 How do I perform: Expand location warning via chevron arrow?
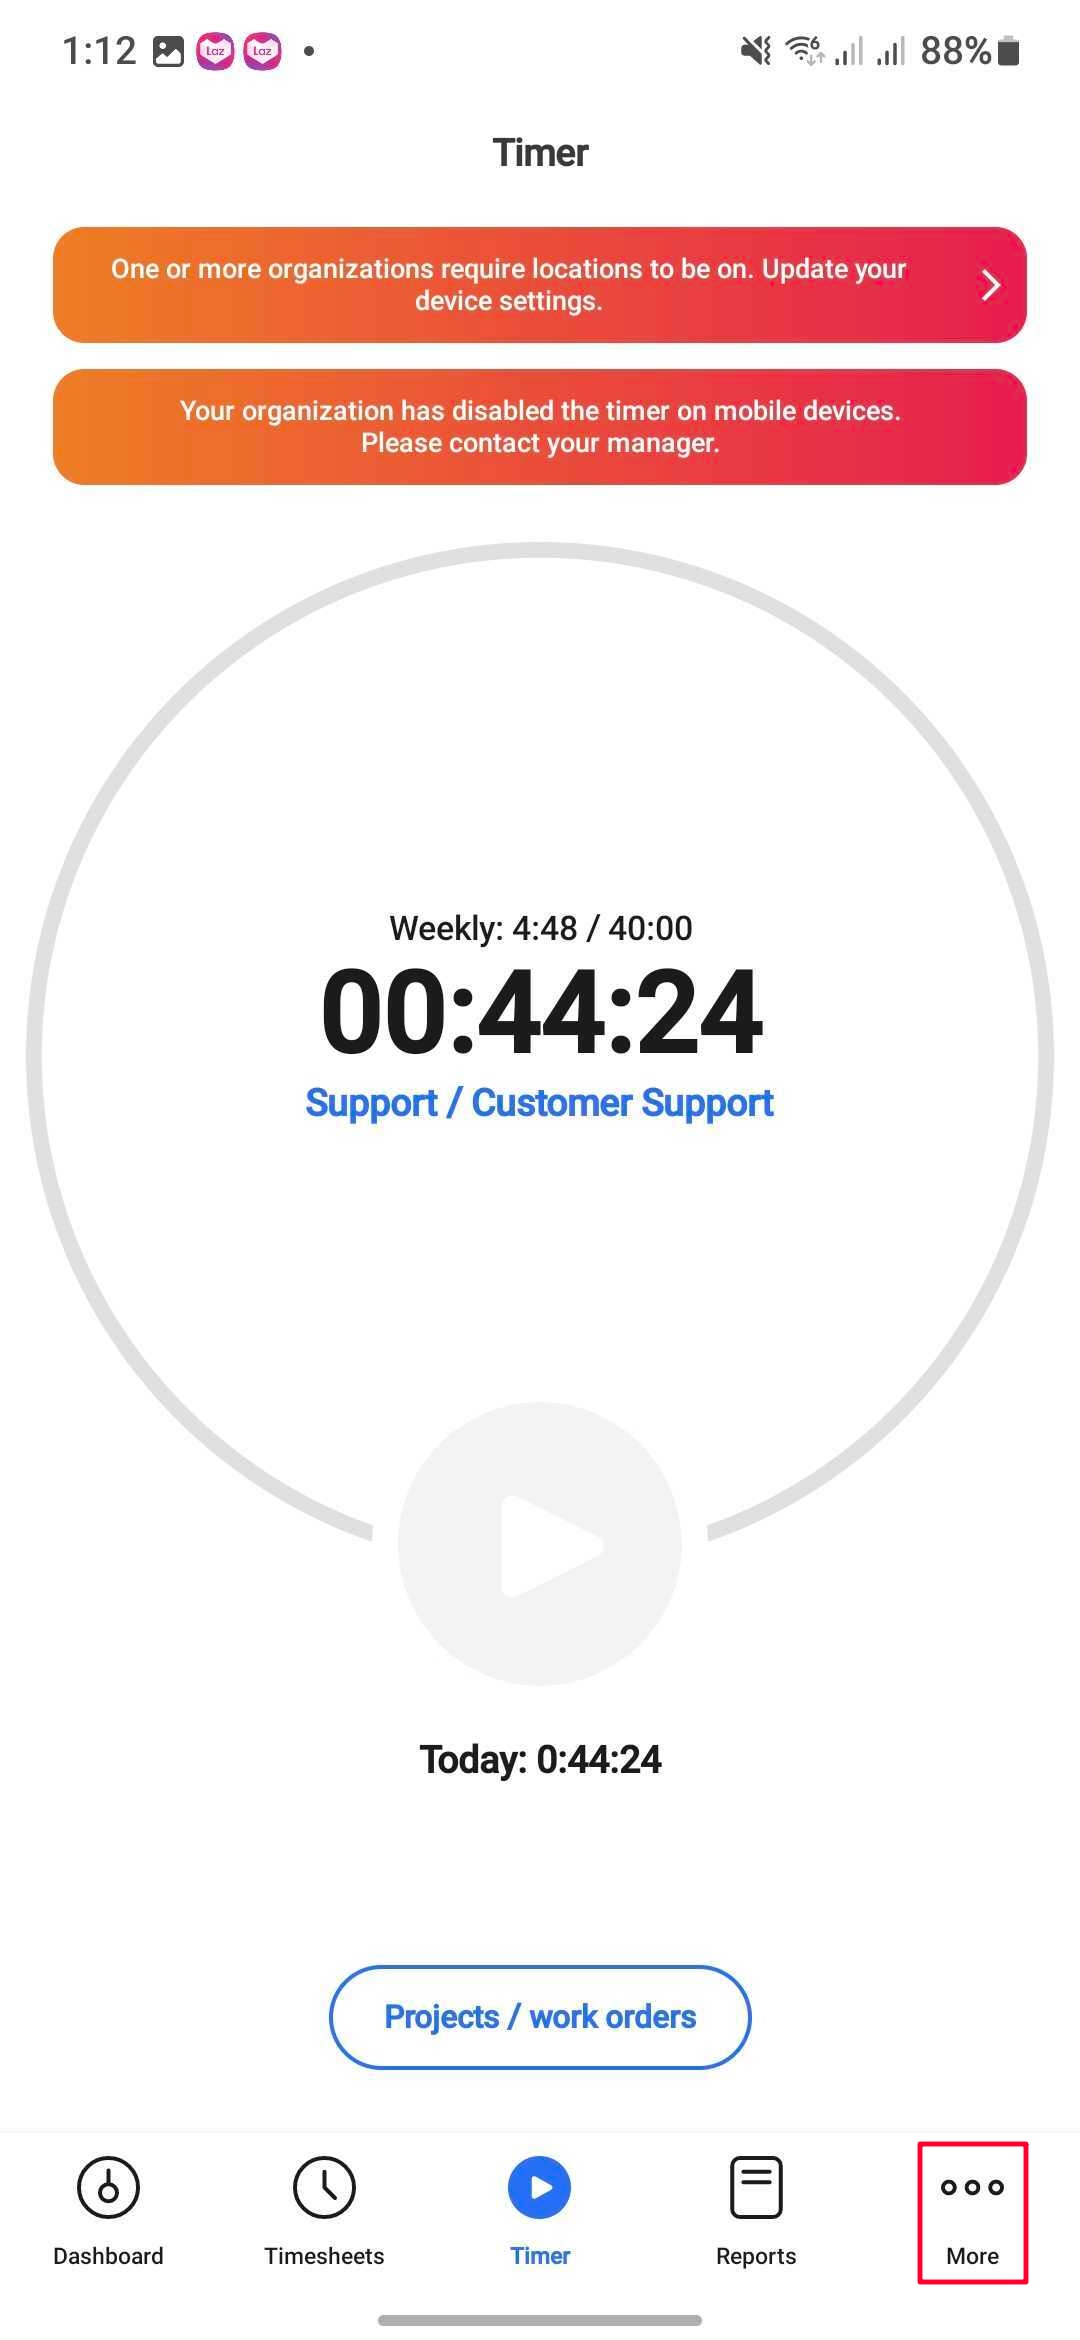[990, 285]
